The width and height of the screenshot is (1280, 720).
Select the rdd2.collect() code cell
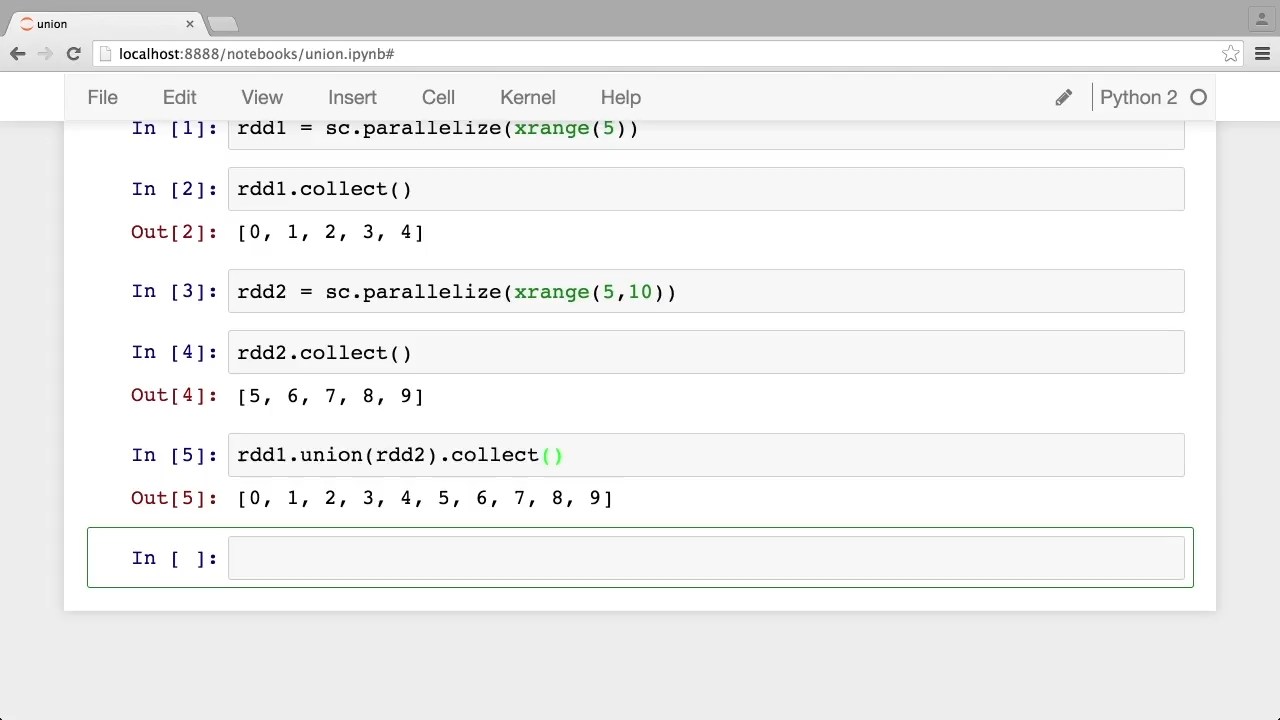tap(706, 352)
